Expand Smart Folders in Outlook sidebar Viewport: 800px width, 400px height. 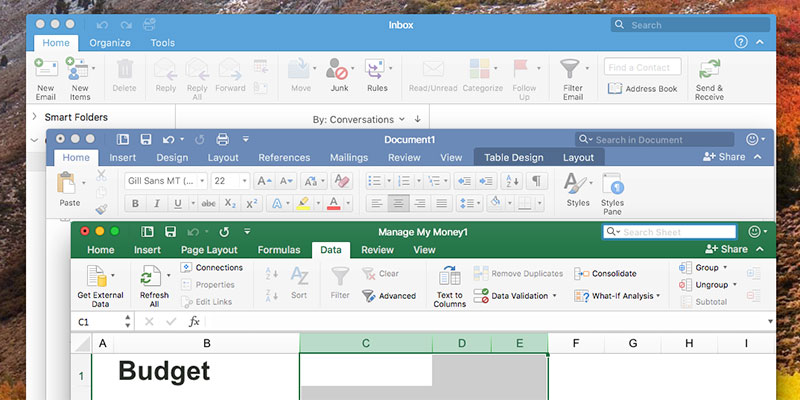tap(34, 117)
